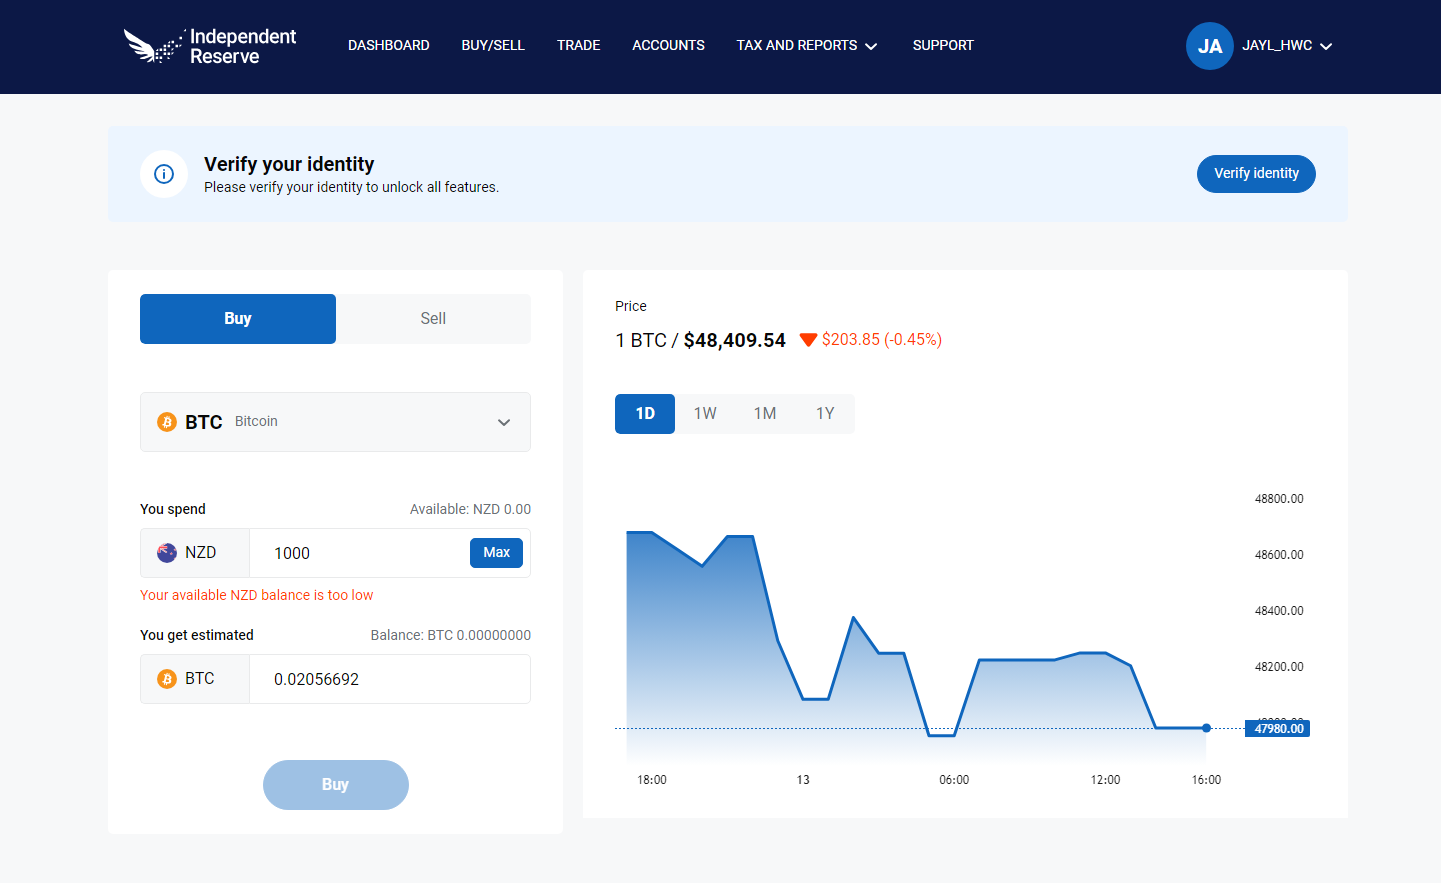This screenshot has width=1441, height=883.
Task: Click the Max amount button
Action: click(496, 553)
